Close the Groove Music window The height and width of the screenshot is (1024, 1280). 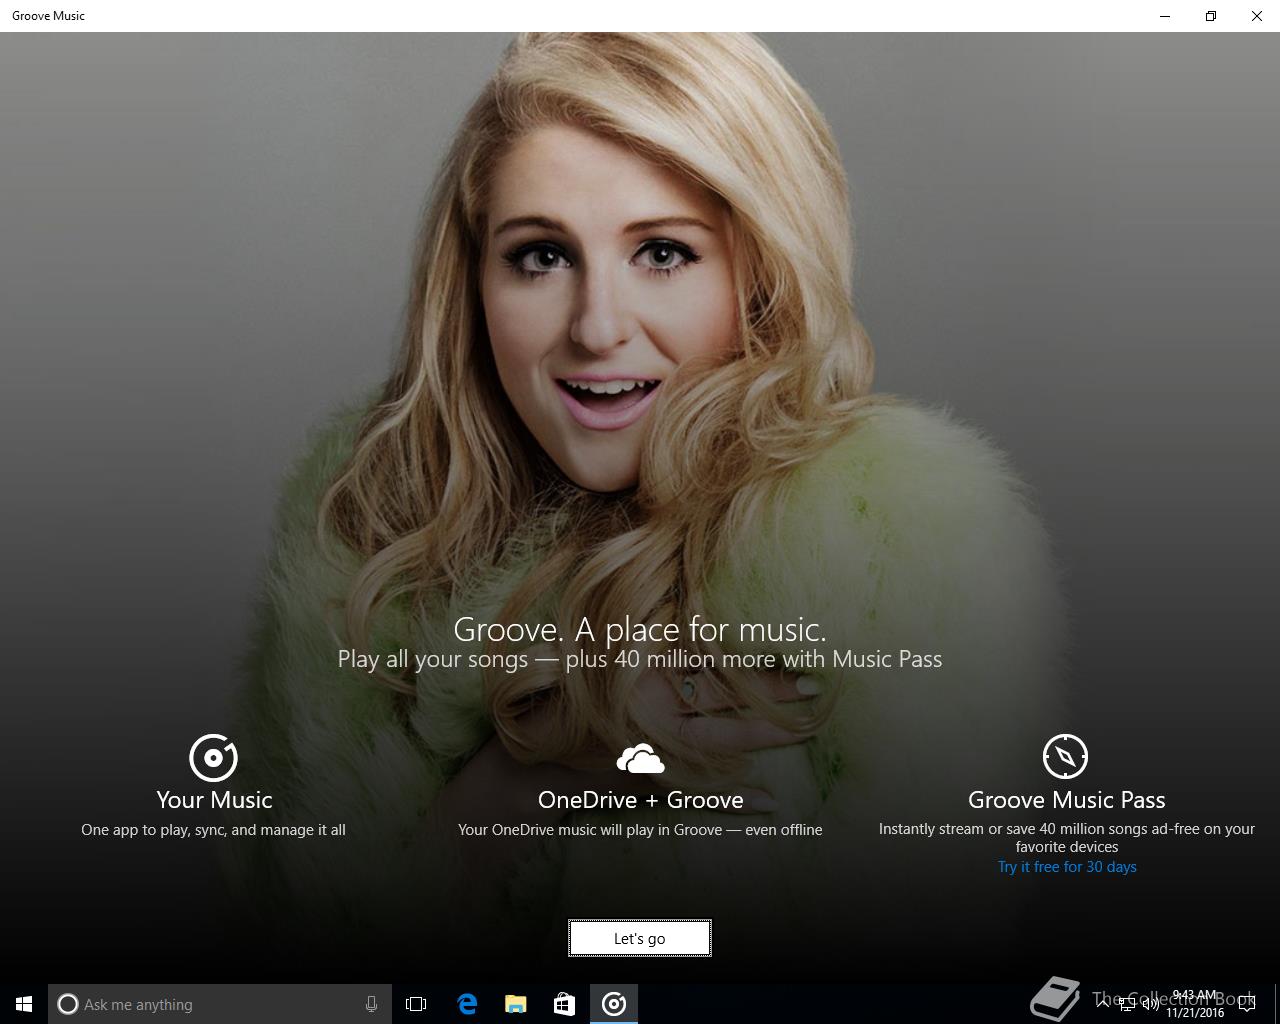coord(1257,16)
